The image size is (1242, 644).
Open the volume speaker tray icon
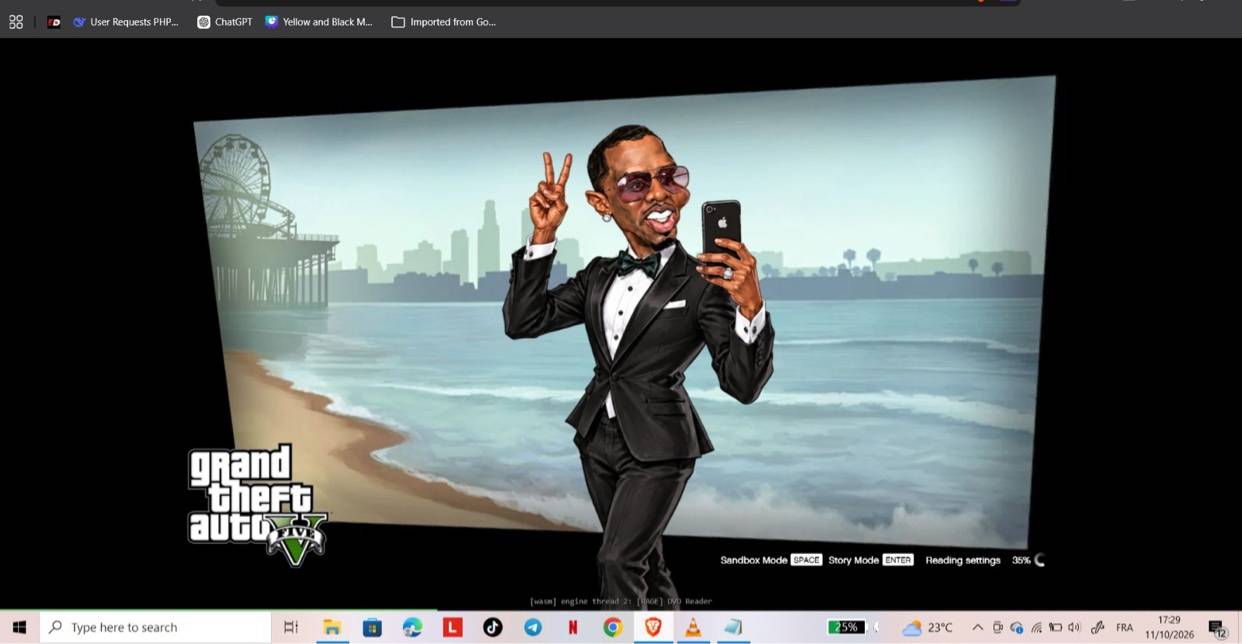1074,628
